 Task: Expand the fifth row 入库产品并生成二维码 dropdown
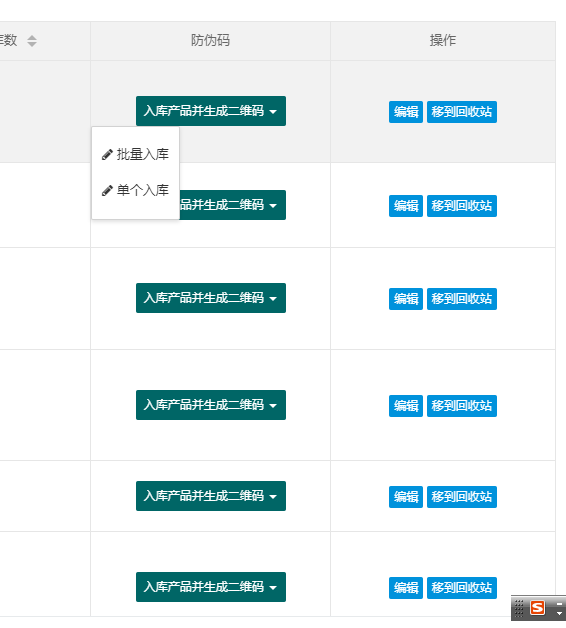click(211, 496)
